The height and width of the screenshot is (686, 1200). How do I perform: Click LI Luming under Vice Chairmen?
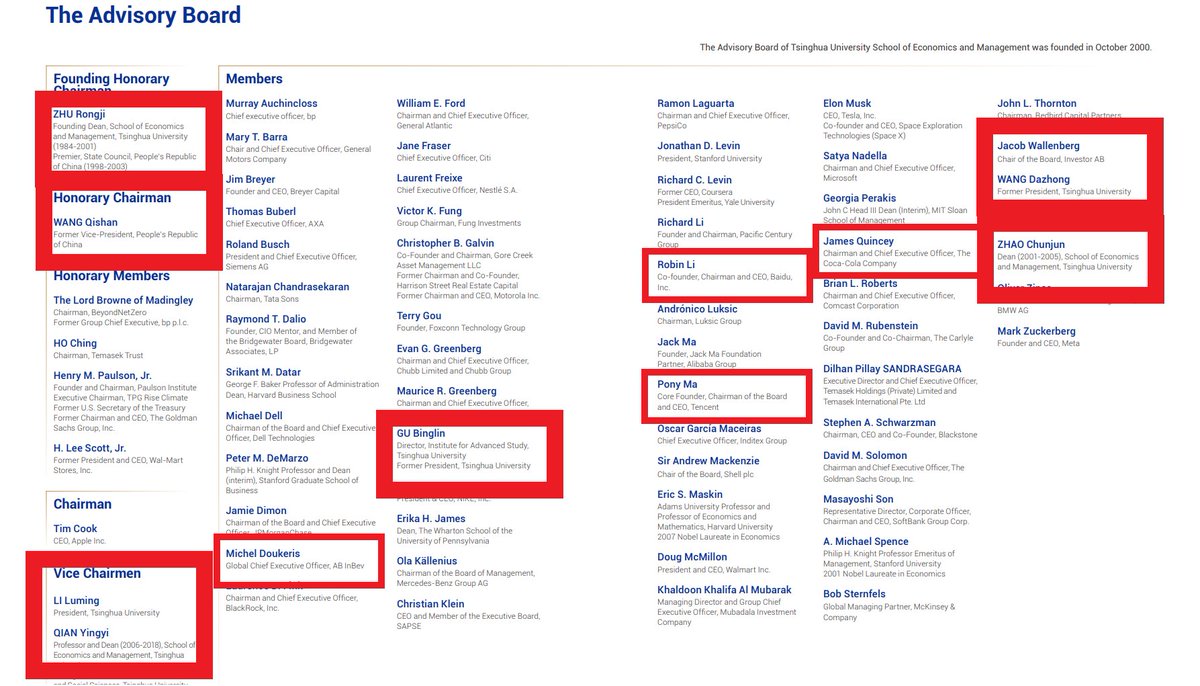(76, 601)
